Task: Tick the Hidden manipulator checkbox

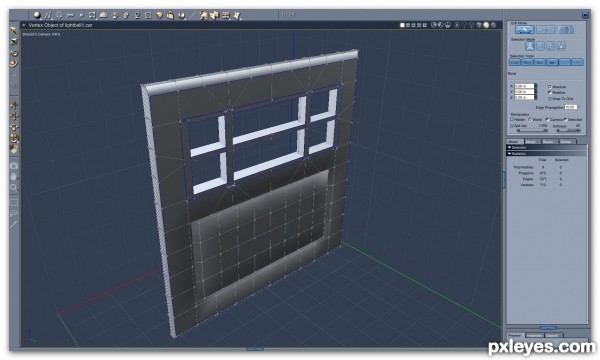Action: 511,119
